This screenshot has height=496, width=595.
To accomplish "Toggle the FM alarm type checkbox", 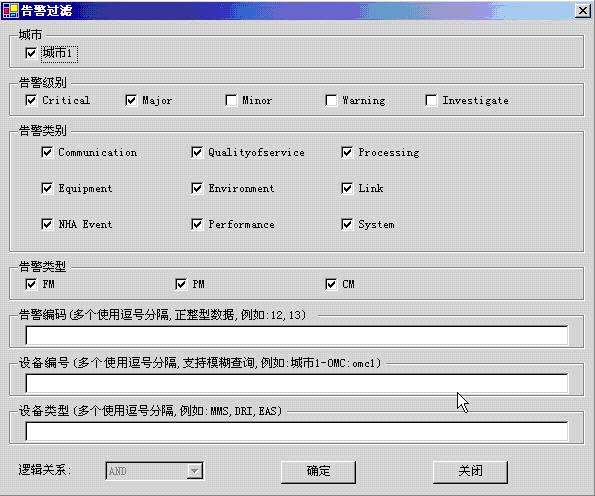I will (x=31, y=284).
